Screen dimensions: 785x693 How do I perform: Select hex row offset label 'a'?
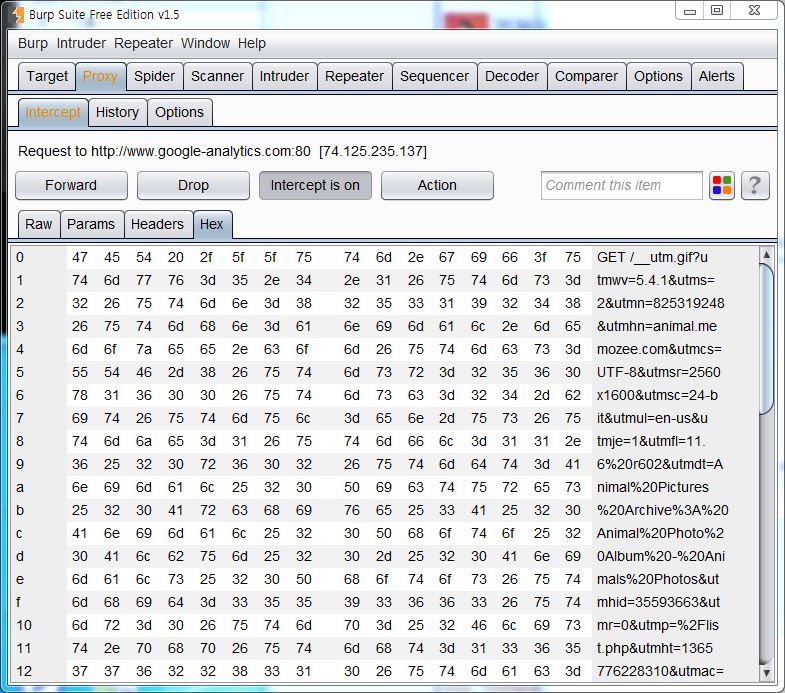click(20, 487)
